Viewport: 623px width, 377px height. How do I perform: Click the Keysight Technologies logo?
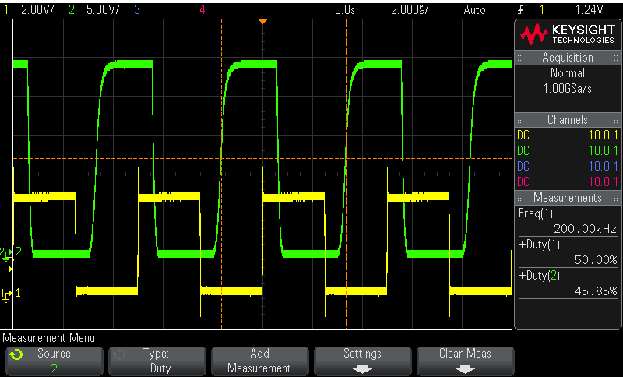pyautogui.click(x=567, y=34)
